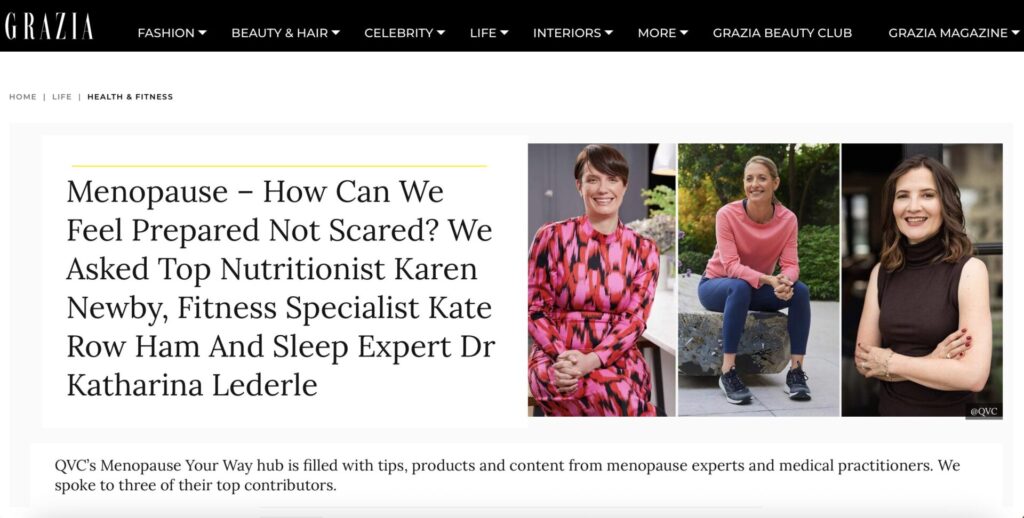This screenshot has height=518, width=1024.
Task: Select the Celebrity menu label
Action: [398, 33]
